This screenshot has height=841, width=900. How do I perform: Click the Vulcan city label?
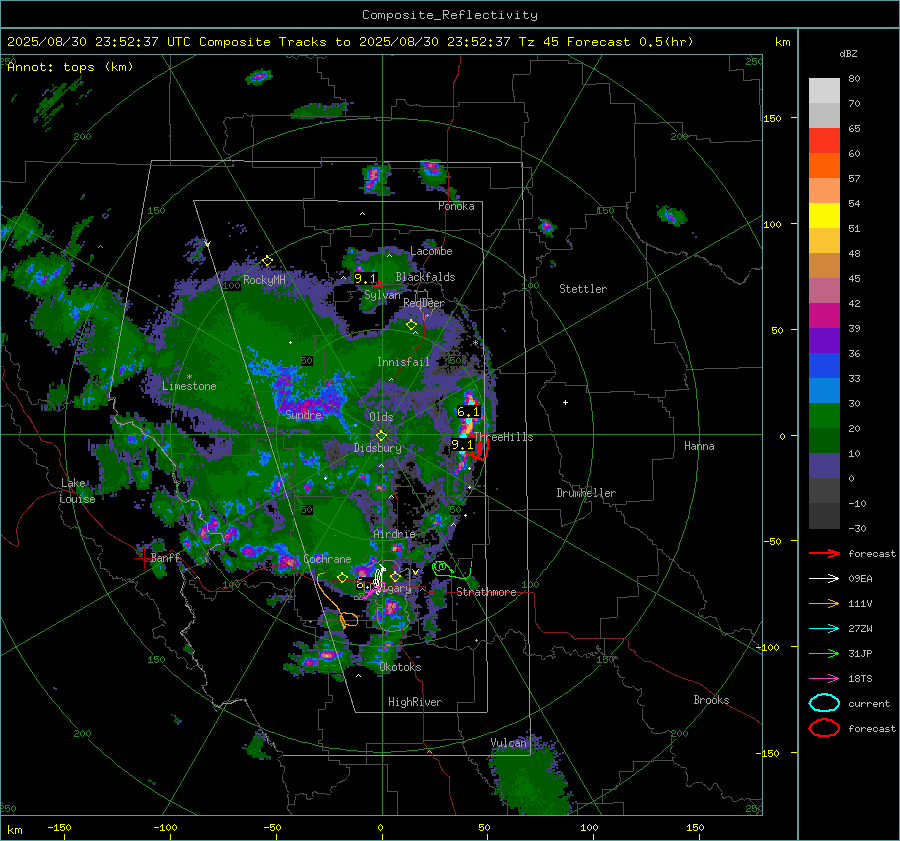(x=509, y=743)
